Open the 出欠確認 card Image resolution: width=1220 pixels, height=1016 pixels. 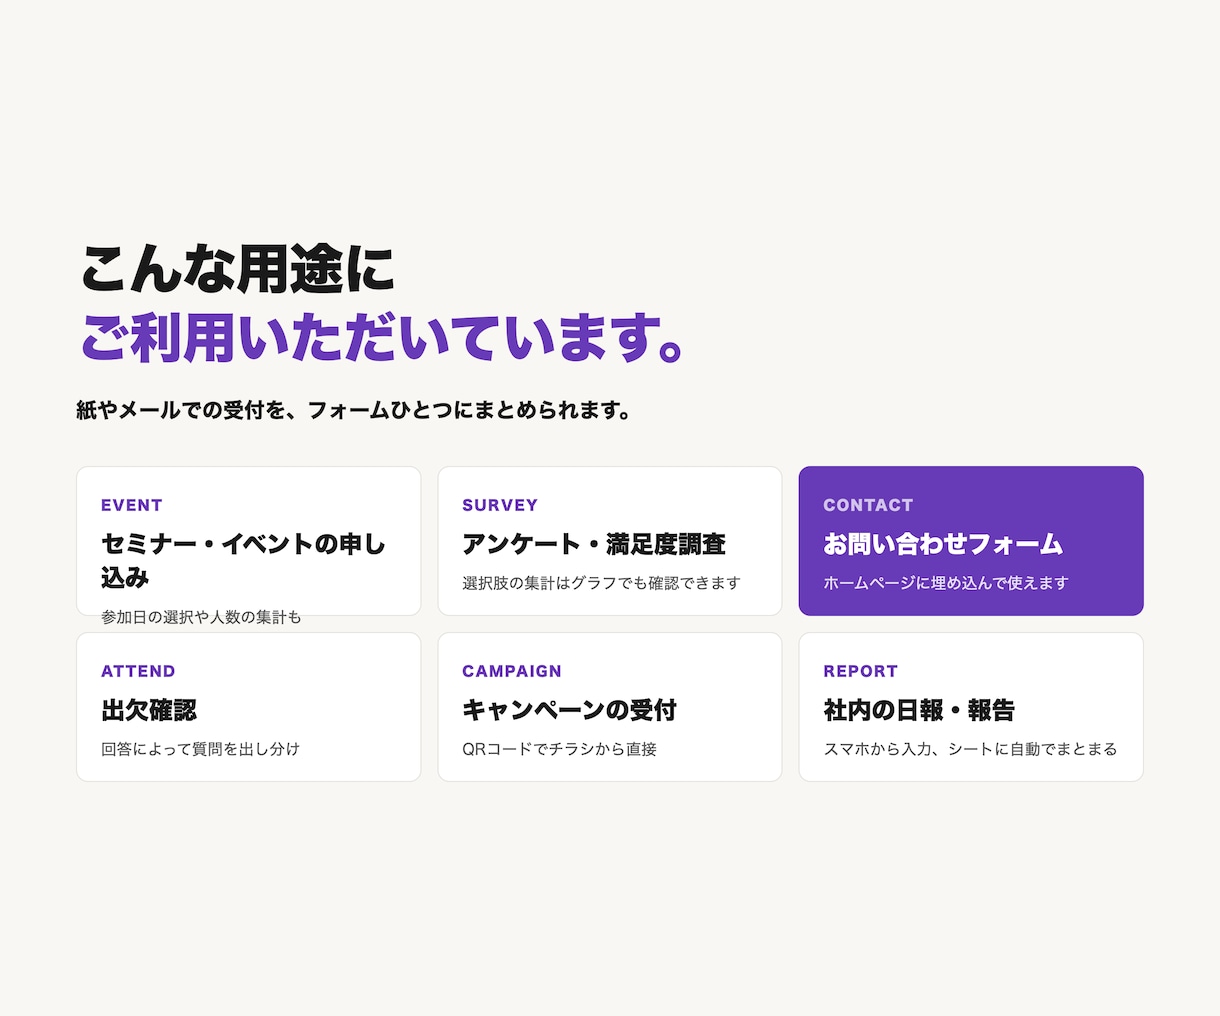pos(248,707)
